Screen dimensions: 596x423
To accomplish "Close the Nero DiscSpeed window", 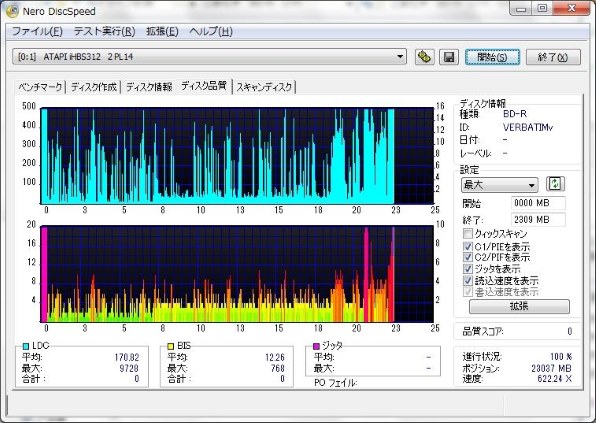I will click(571, 9).
